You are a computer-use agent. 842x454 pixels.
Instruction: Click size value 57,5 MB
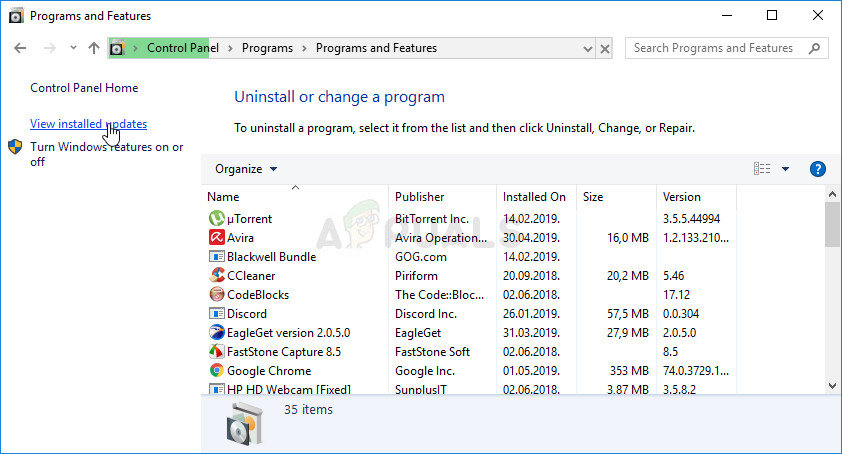[x=628, y=313]
